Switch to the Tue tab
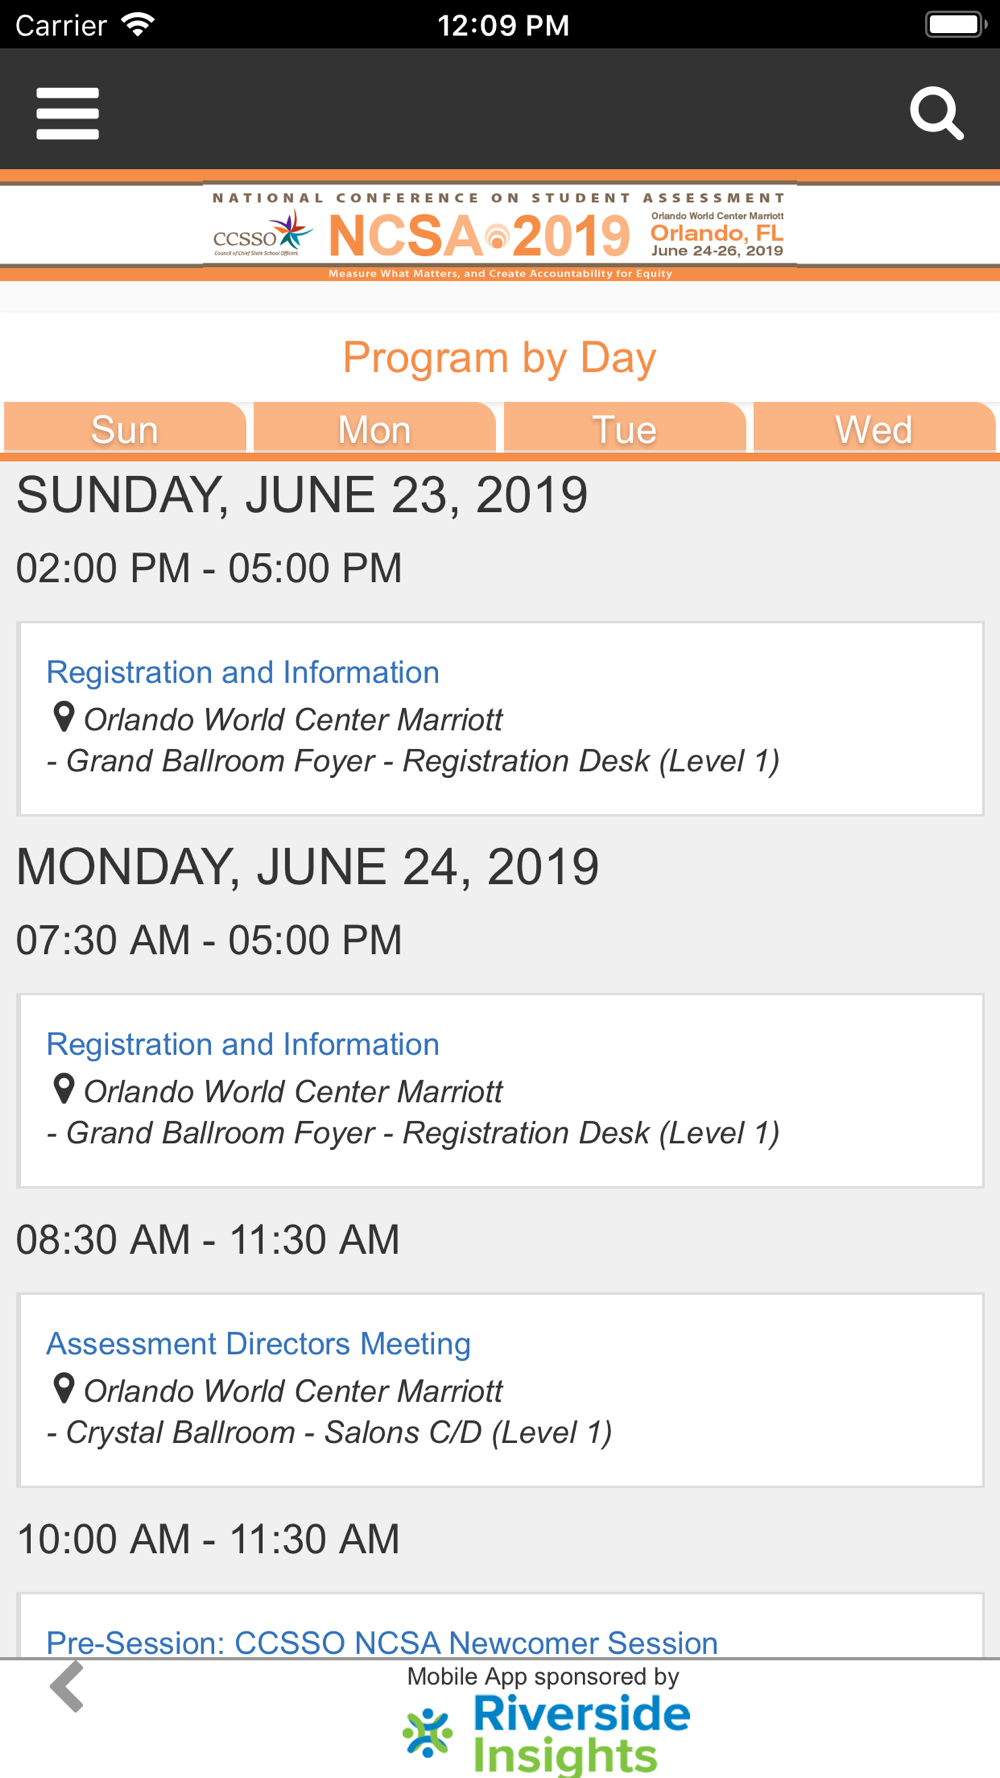Viewport: 1000px width, 1778px height. click(x=625, y=429)
